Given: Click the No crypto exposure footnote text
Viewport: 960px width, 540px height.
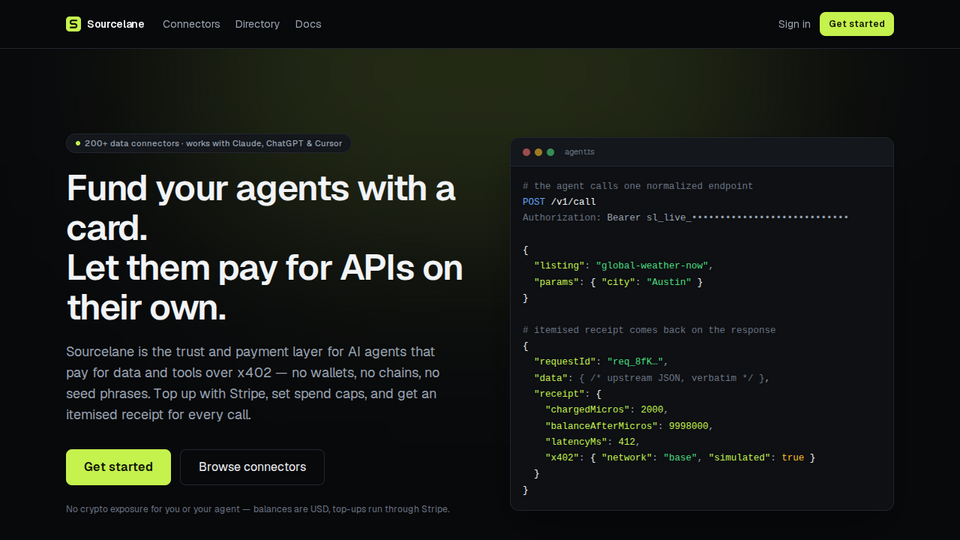Looking at the screenshot, I should (x=258, y=509).
